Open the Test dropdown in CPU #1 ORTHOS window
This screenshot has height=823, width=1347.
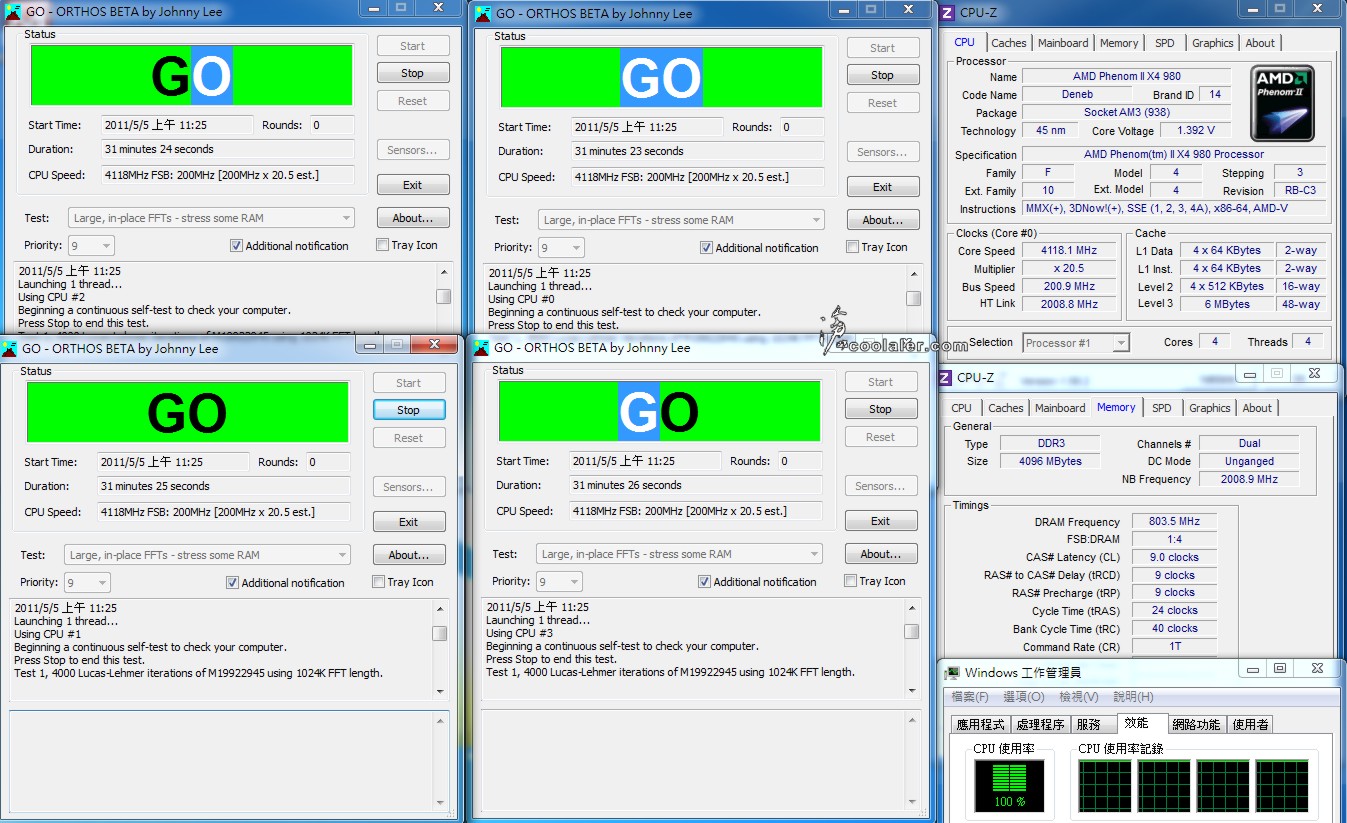click(207, 555)
